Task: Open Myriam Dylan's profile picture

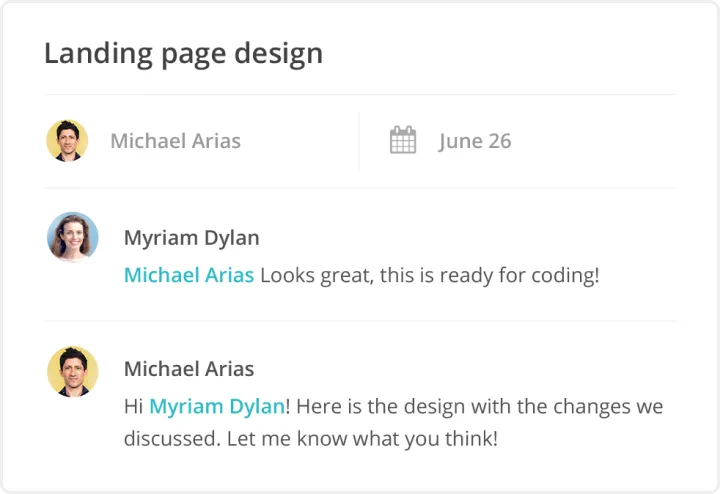Action: [73, 237]
